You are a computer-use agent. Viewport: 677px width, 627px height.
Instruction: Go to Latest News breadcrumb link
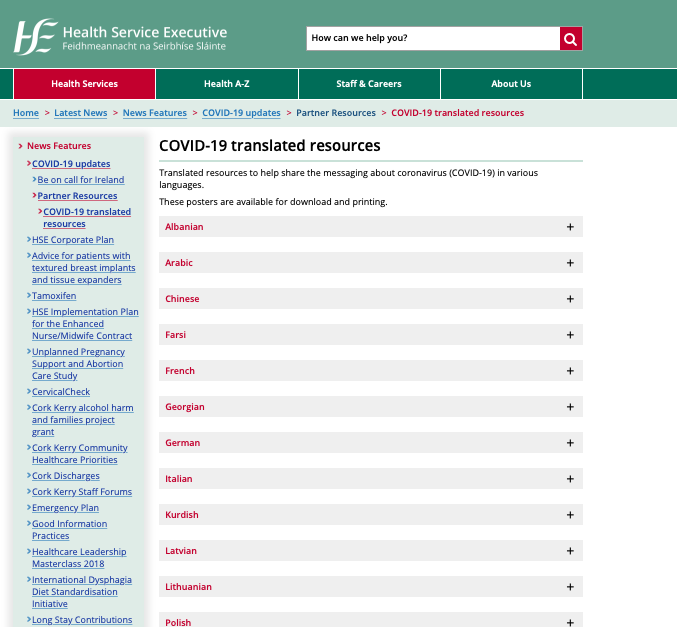point(81,113)
